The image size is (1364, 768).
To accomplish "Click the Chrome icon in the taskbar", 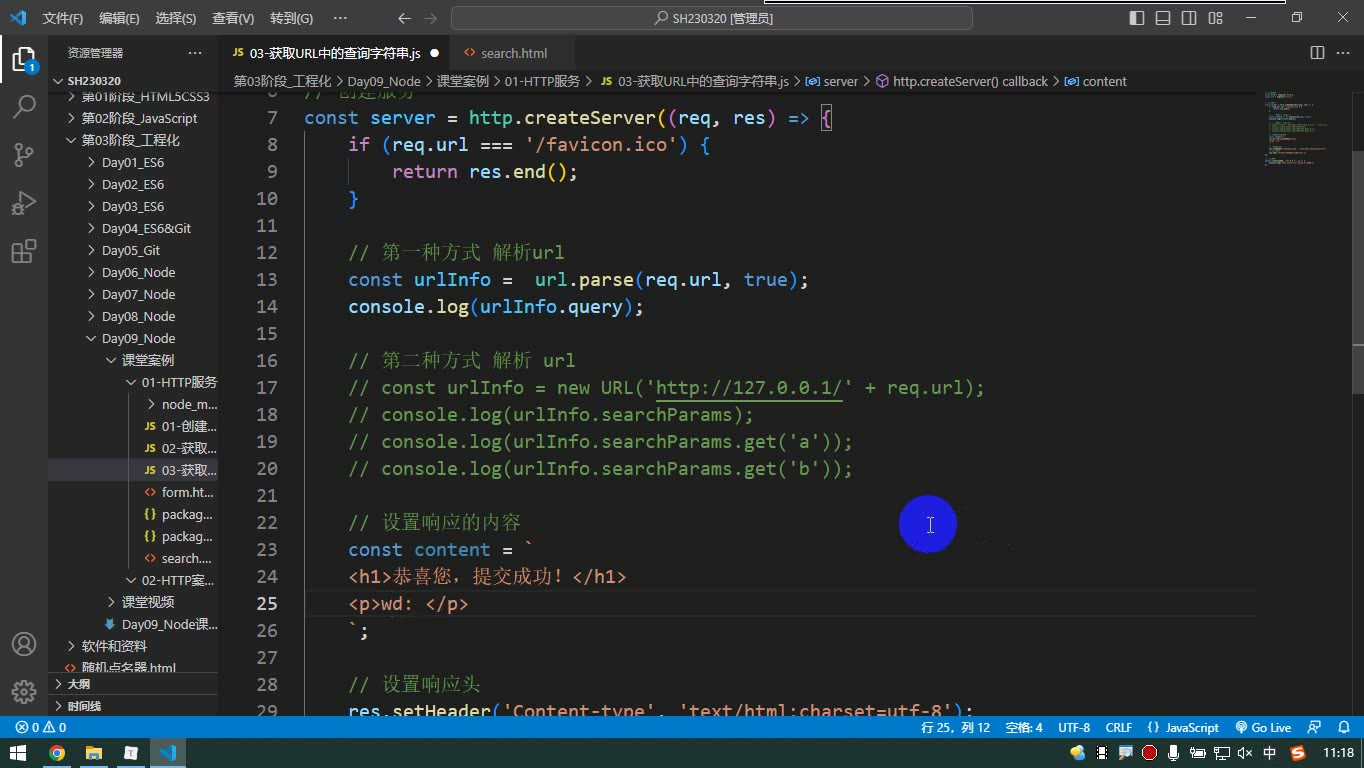I will click(x=57, y=753).
